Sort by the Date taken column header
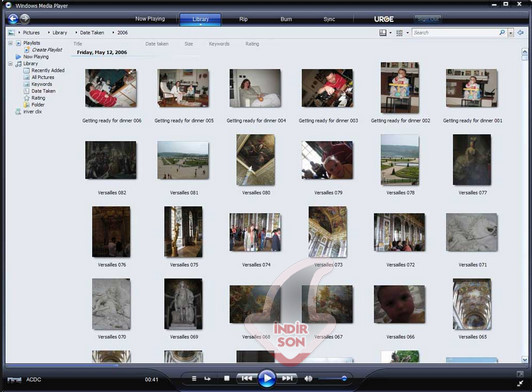The image size is (532, 392). click(x=157, y=44)
